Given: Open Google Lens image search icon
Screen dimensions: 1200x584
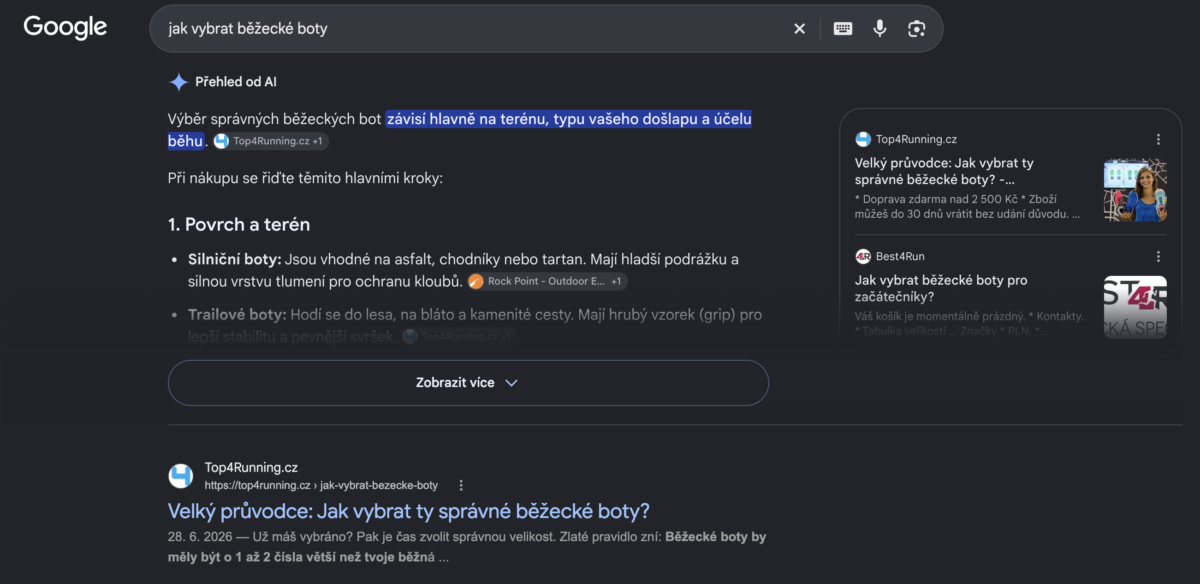Looking at the screenshot, I should tap(916, 29).
